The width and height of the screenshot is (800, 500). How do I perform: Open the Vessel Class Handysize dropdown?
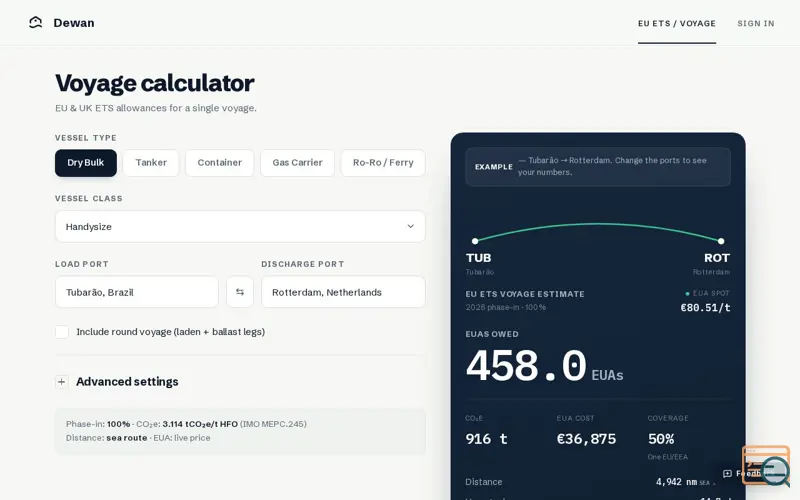click(240, 227)
